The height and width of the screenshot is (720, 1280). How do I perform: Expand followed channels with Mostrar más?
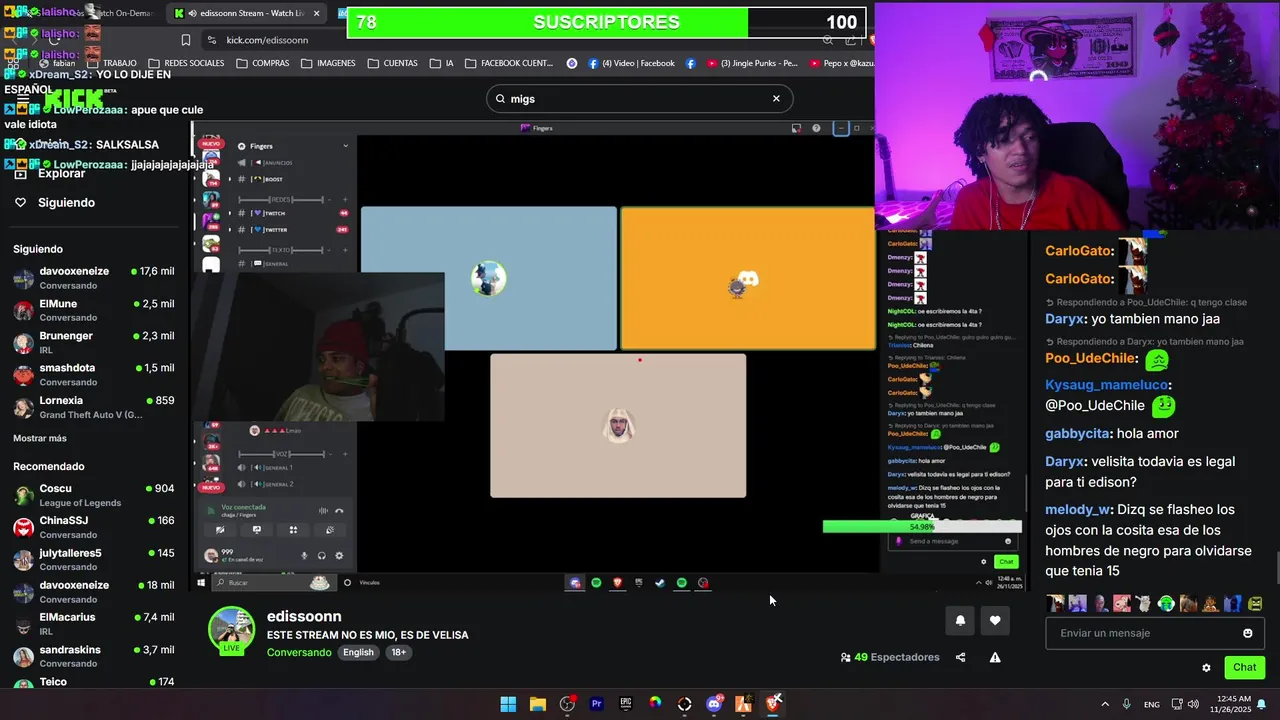click(x=40, y=438)
